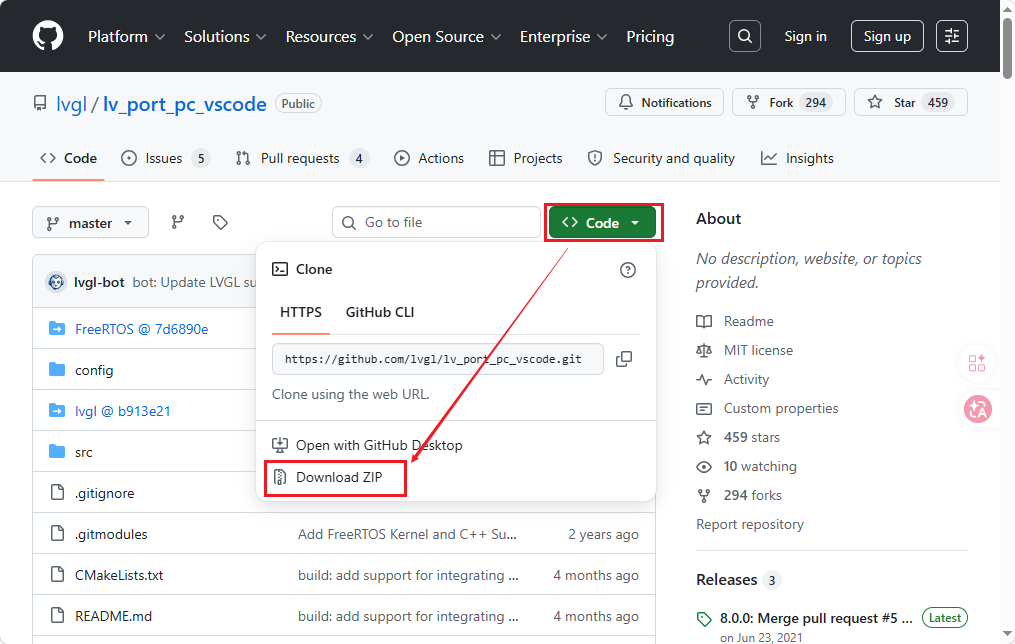Open the lvgl owner link
The width and height of the screenshot is (1015, 644).
[71, 104]
